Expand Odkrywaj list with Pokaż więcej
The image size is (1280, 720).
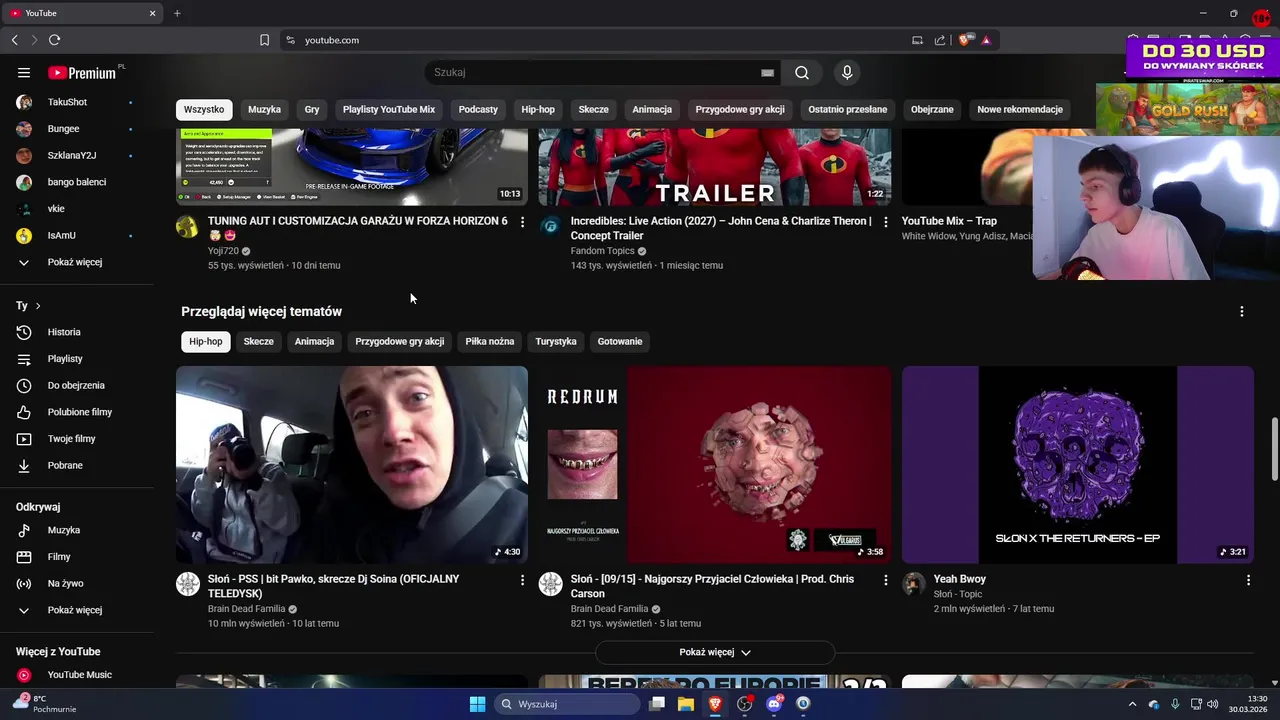click(x=77, y=610)
